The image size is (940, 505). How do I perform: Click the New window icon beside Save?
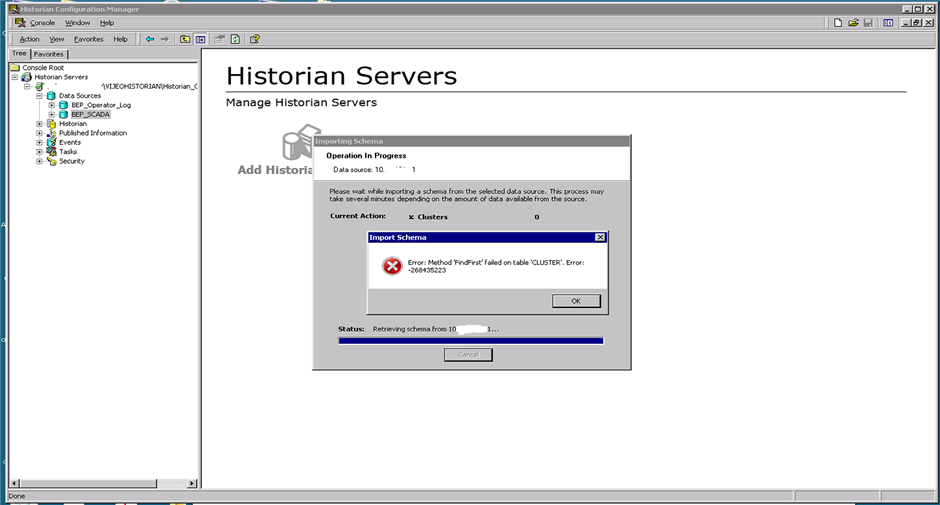click(x=888, y=23)
